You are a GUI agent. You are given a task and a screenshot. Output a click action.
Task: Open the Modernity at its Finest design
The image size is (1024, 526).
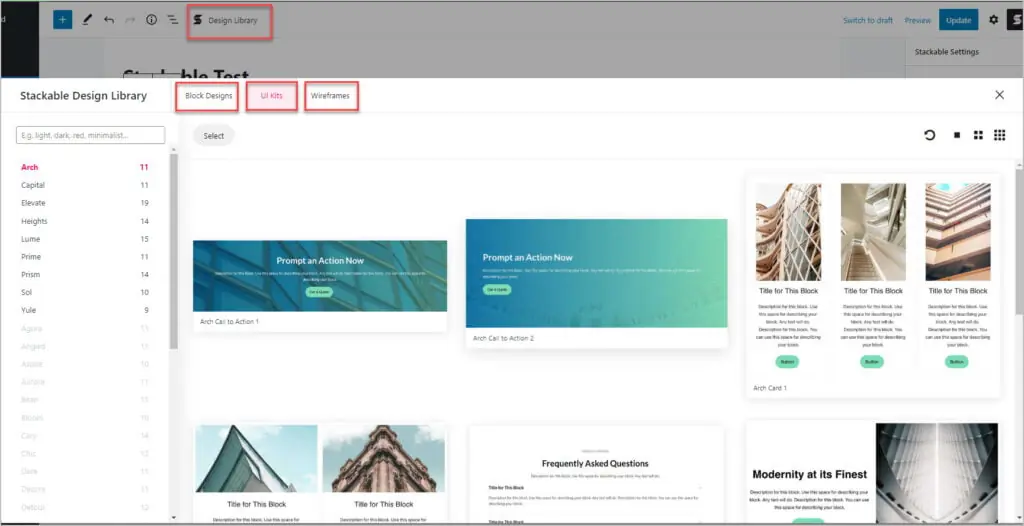coord(872,473)
